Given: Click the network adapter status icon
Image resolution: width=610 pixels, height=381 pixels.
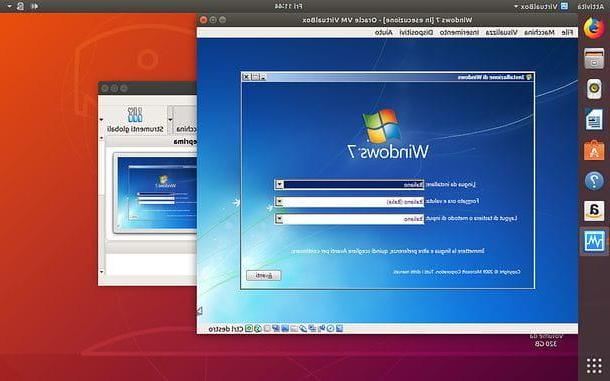Looking at the screenshot, I should (312, 328).
